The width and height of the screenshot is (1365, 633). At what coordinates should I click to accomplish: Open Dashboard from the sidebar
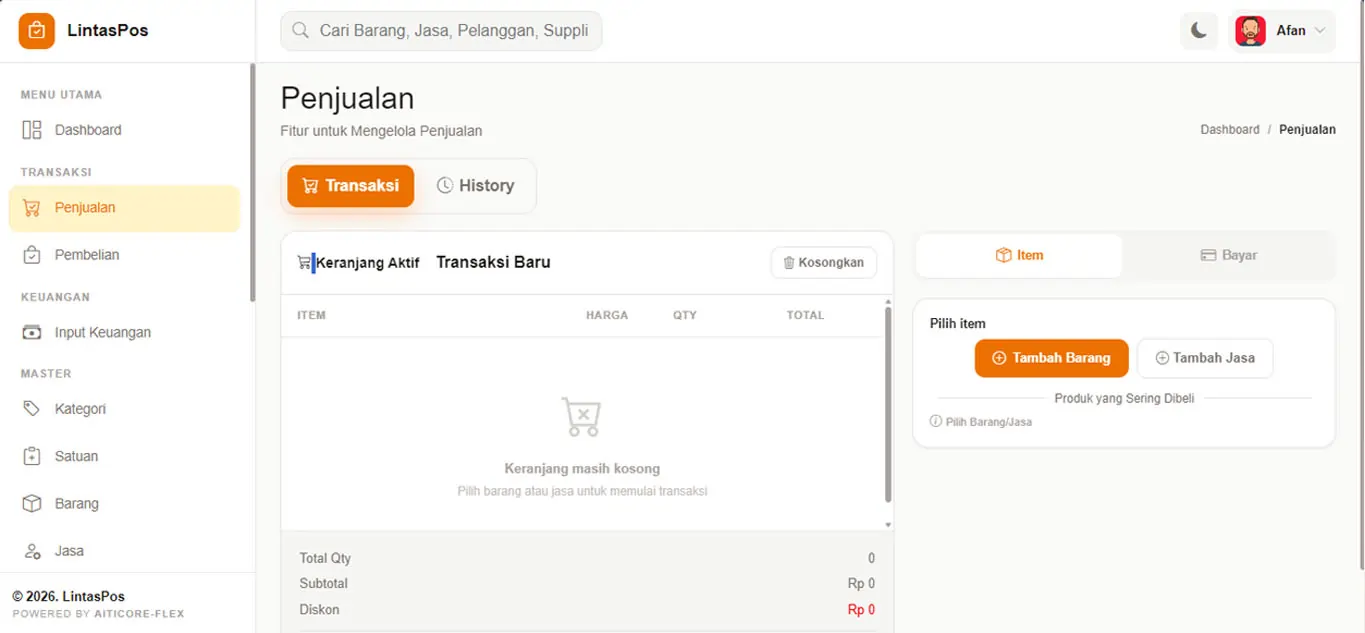point(87,130)
